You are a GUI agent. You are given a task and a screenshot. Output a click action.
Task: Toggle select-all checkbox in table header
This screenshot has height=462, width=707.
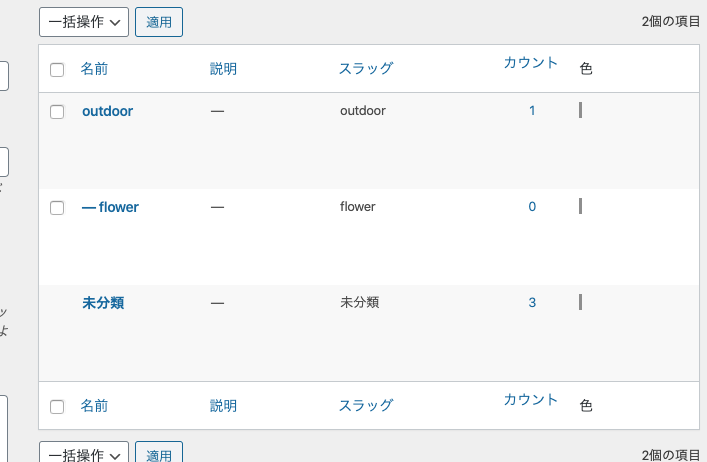pyautogui.click(x=57, y=69)
